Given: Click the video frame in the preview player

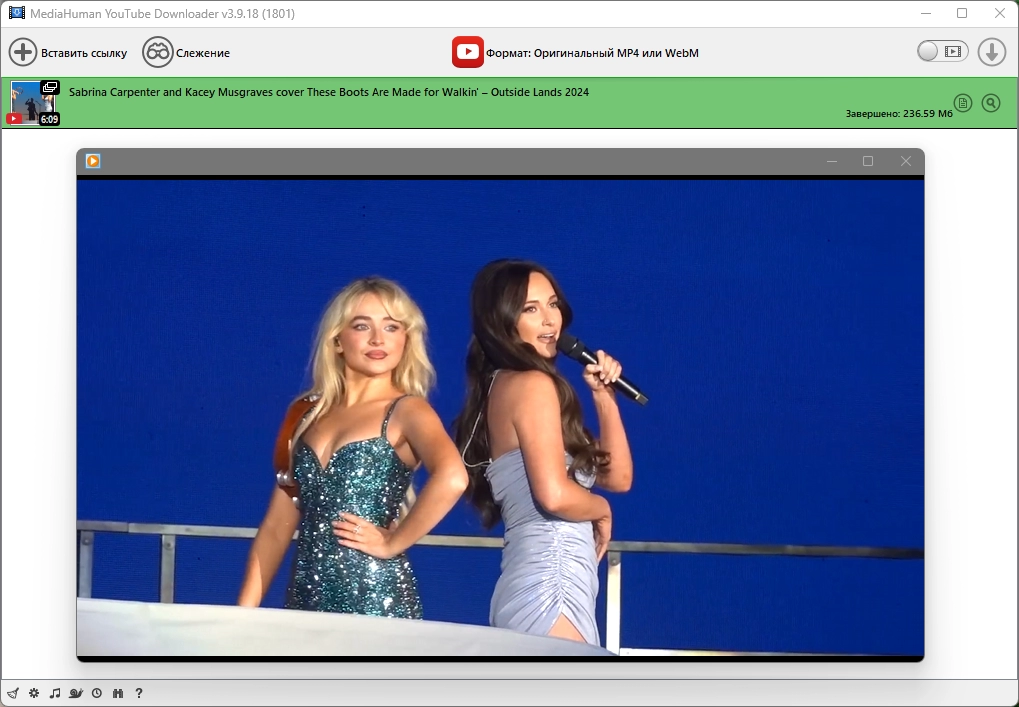Looking at the screenshot, I should tap(500, 418).
